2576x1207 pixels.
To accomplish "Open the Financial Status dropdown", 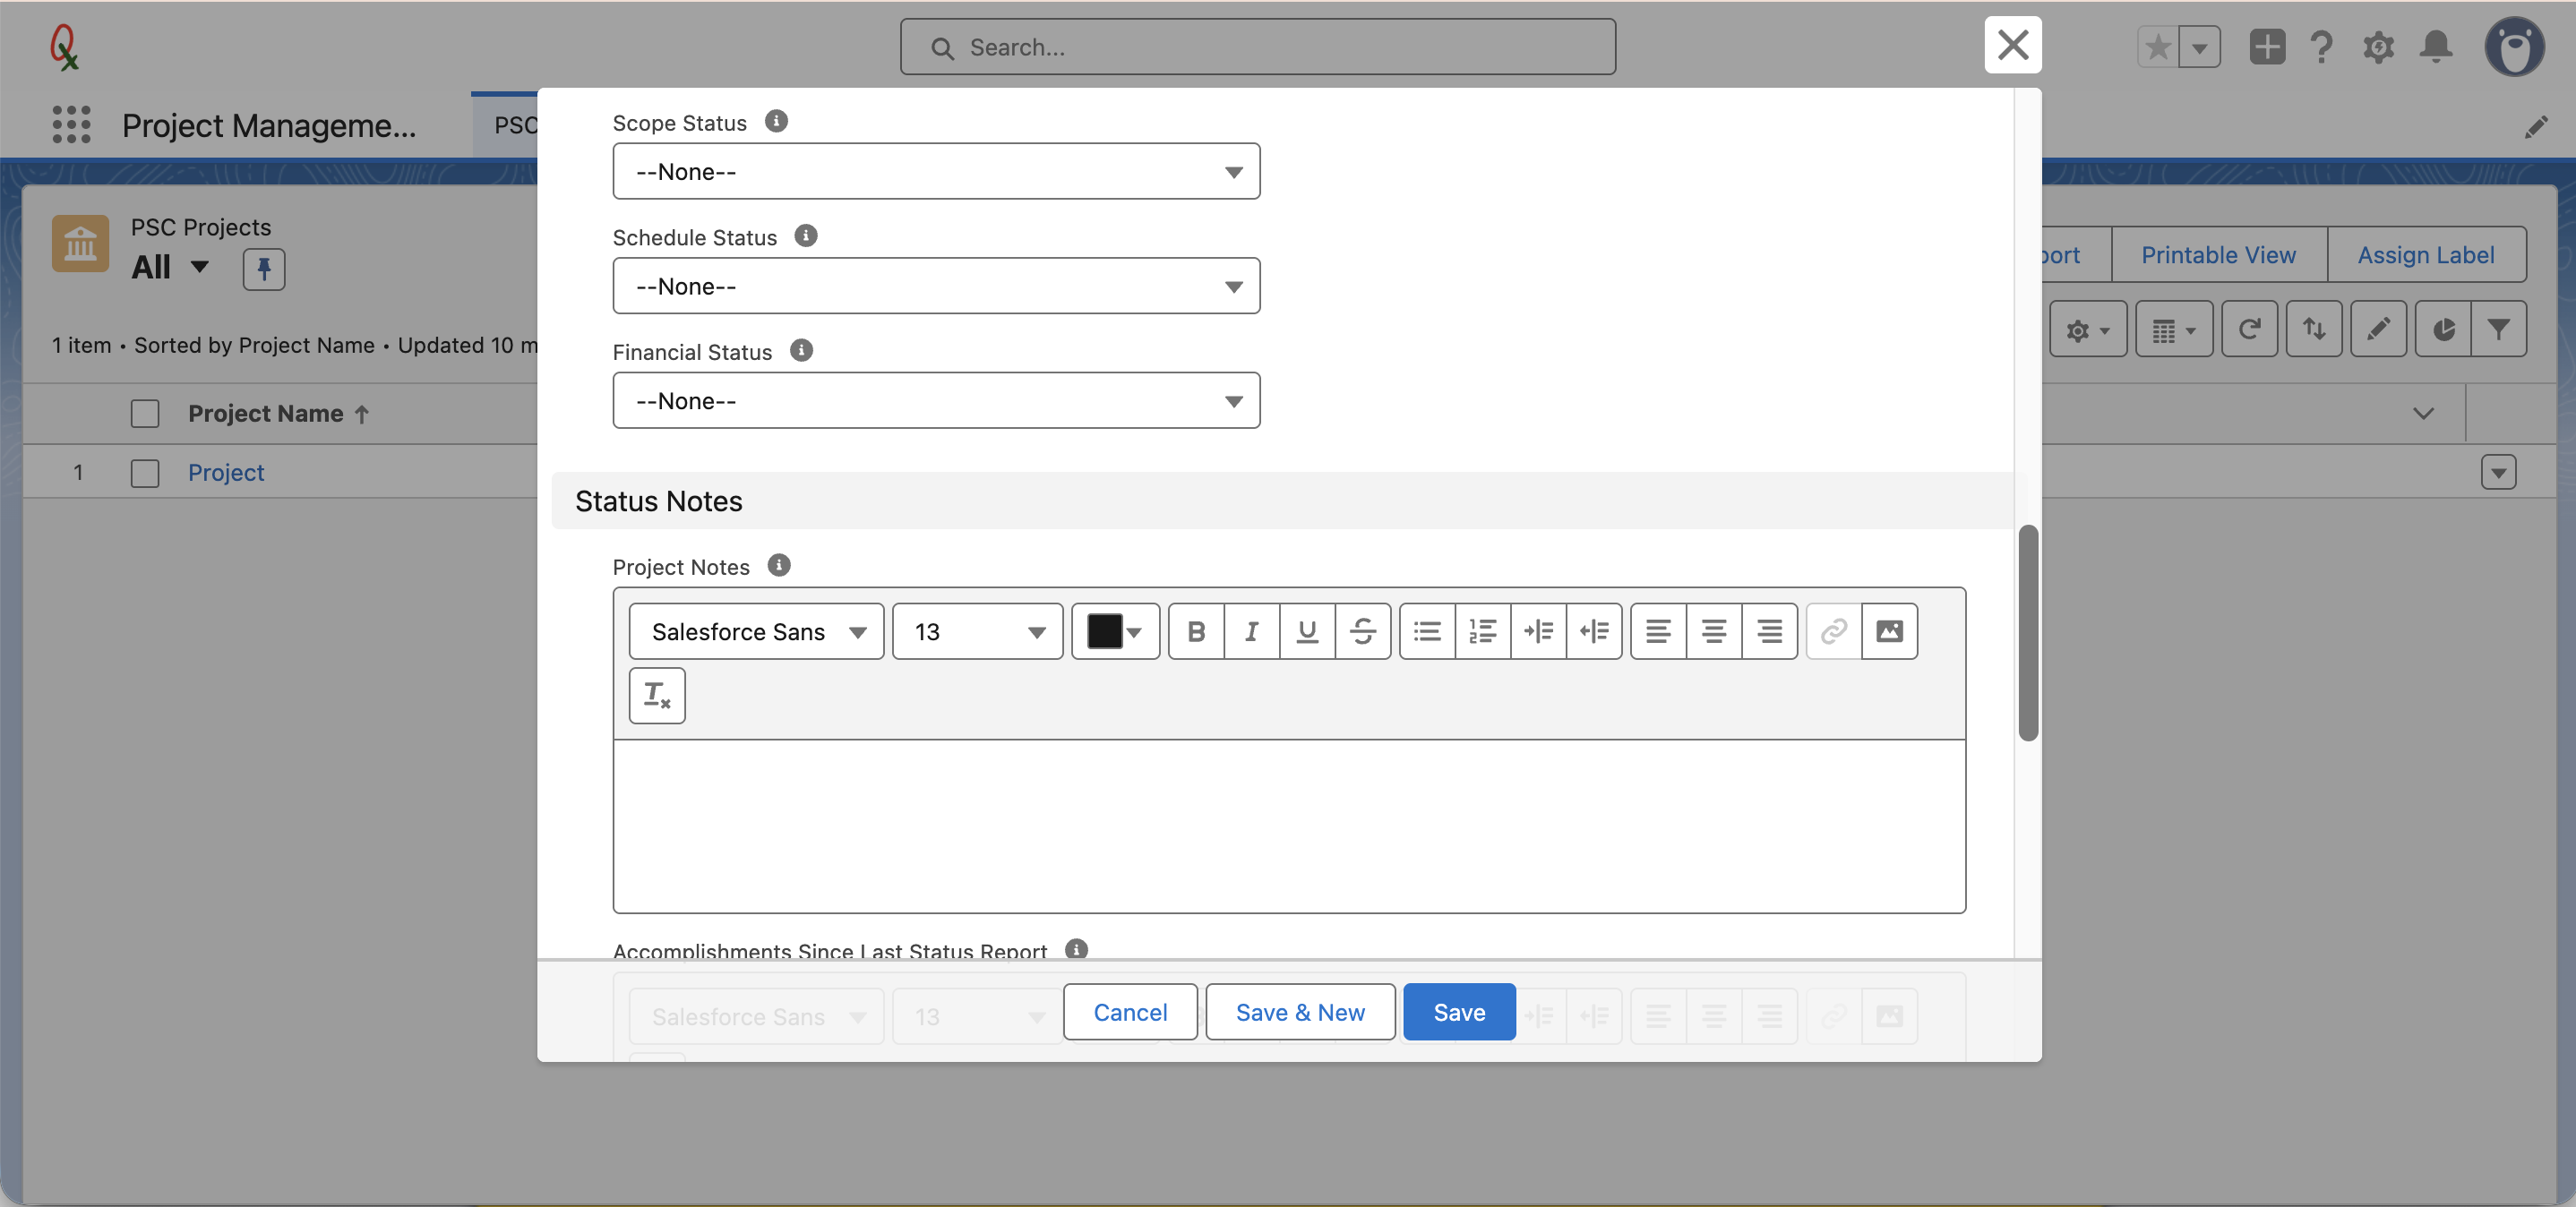I will tap(936, 401).
